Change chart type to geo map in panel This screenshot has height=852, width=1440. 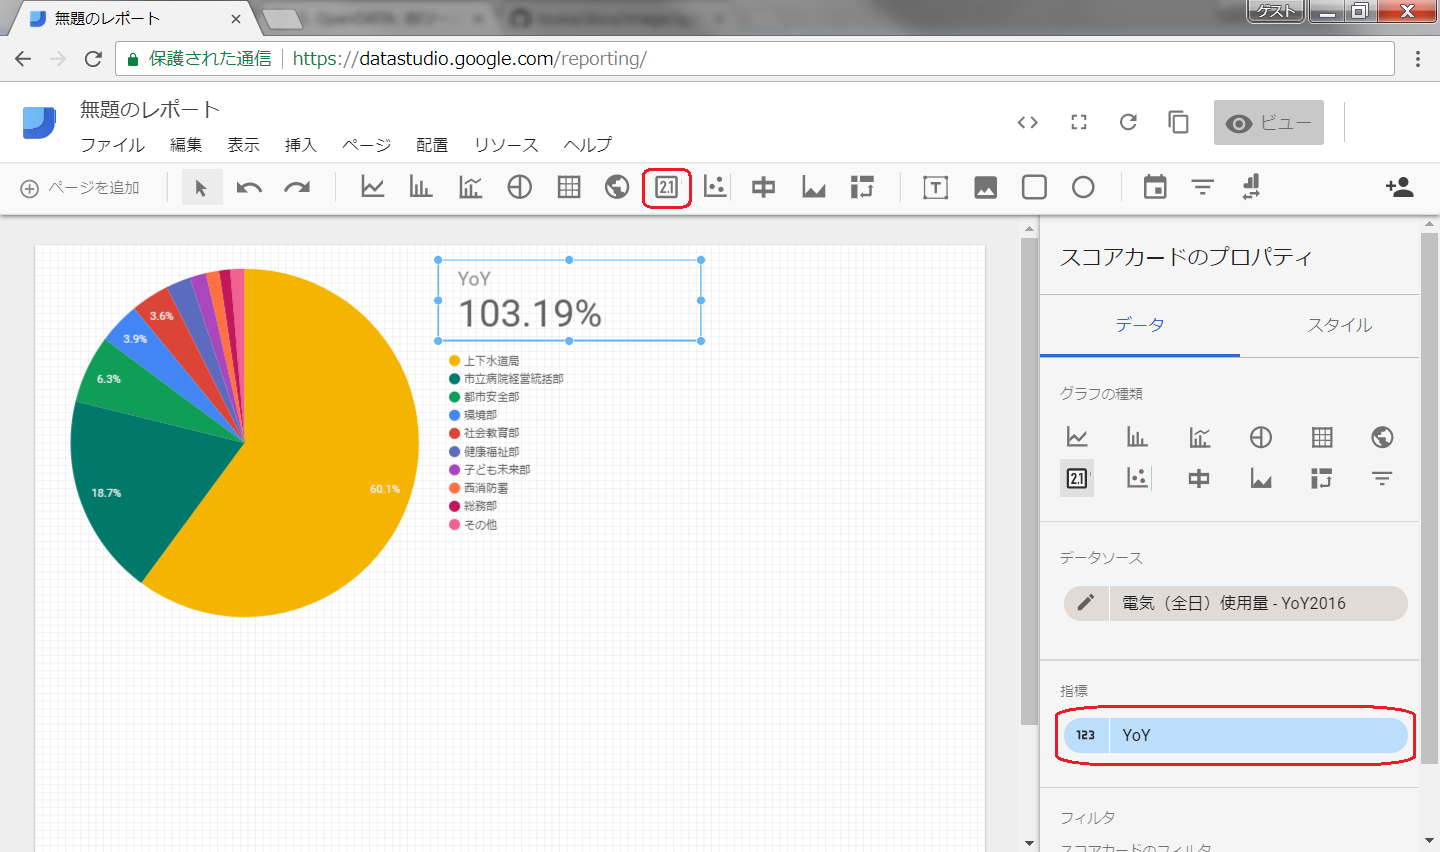pyautogui.click(x=1382, y=437)
